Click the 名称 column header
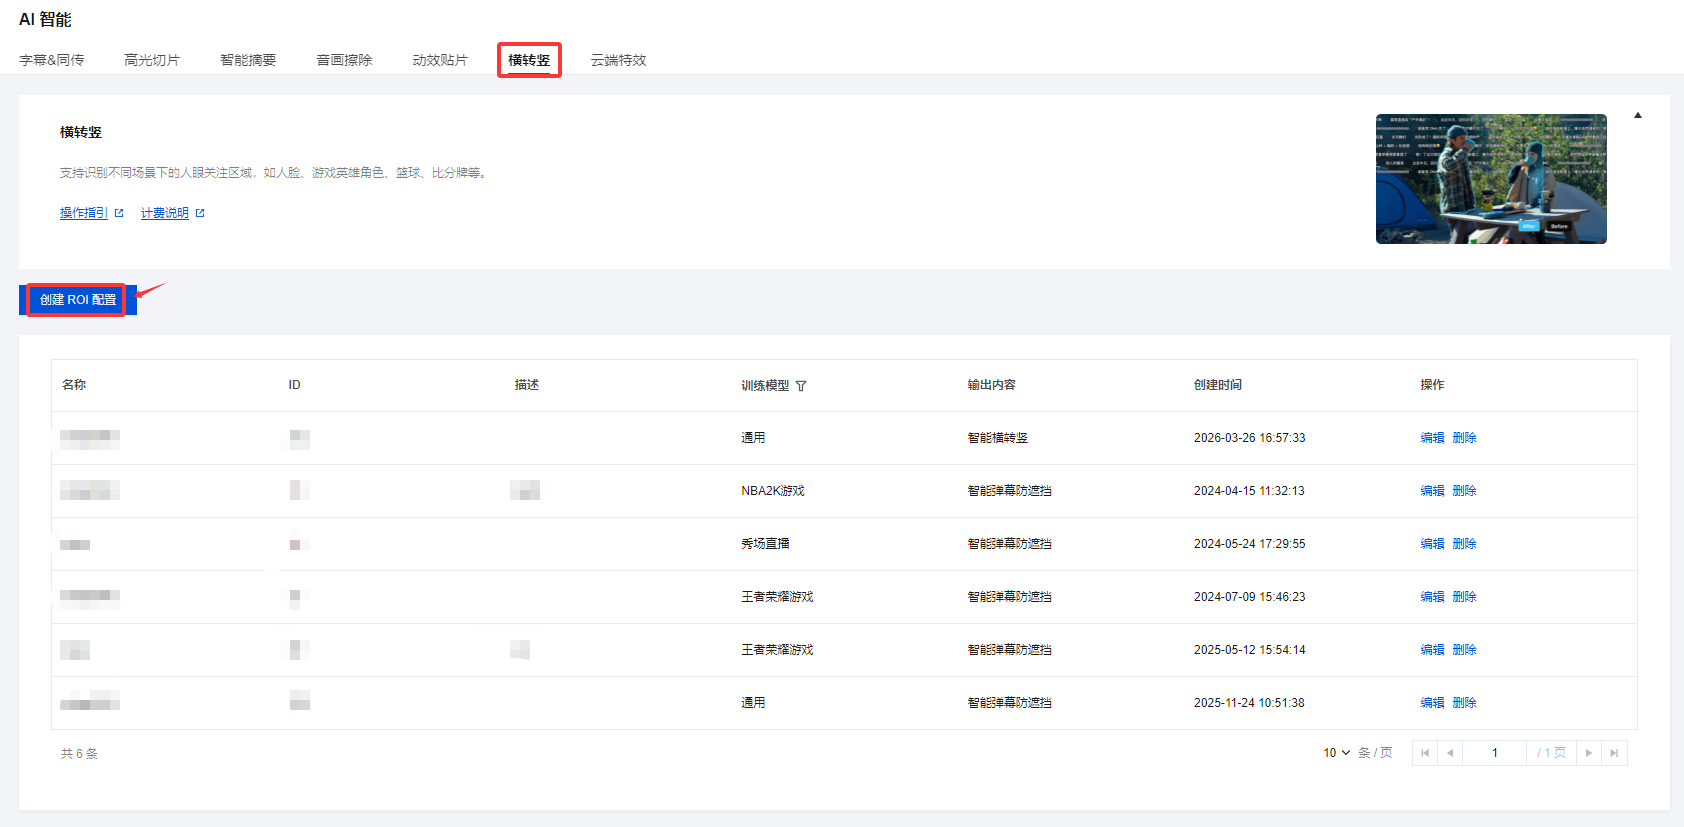This screenshot has width=1684, height=827. tap(74, 385)
